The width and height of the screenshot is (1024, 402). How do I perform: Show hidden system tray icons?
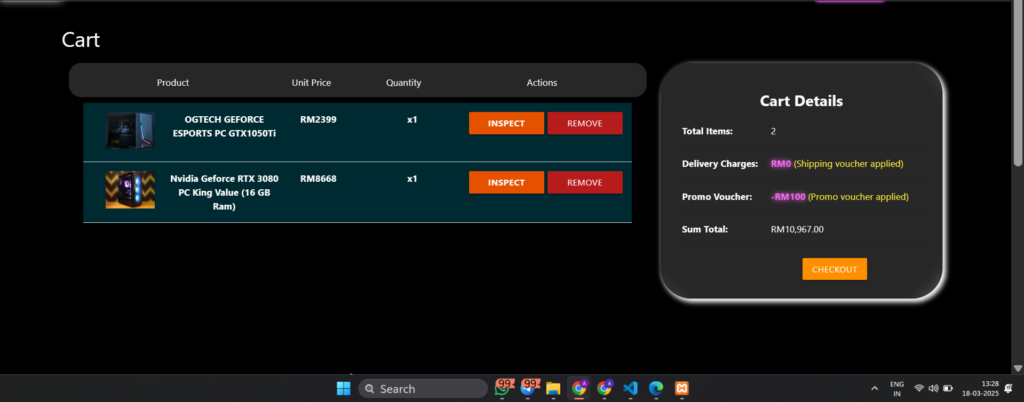click(x=874, y=389)
